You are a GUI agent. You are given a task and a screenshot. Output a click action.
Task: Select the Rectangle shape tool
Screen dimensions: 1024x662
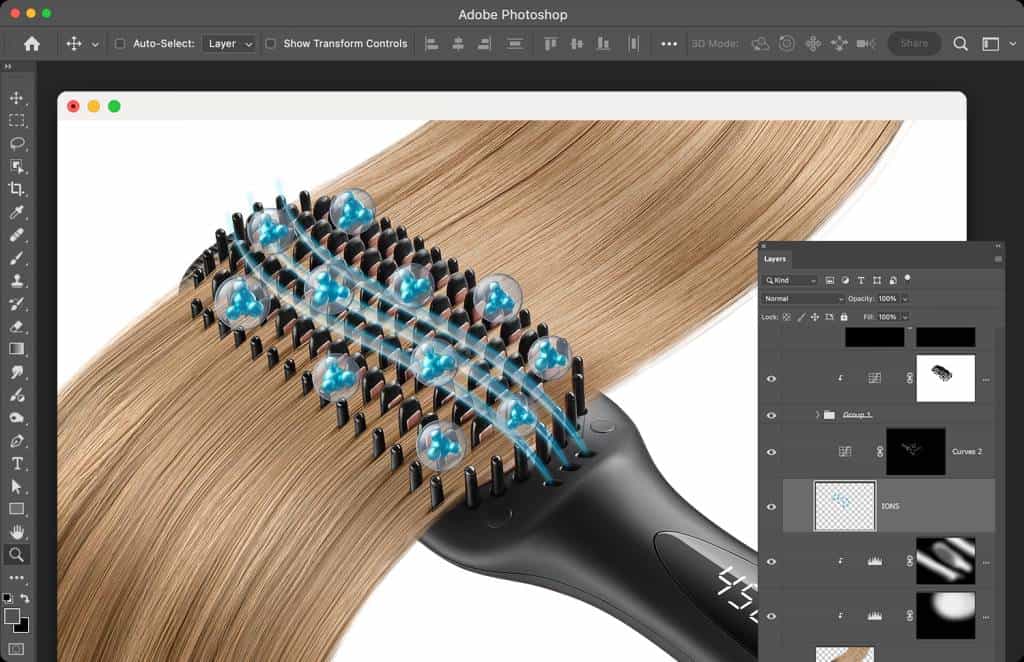click(16, 509)
